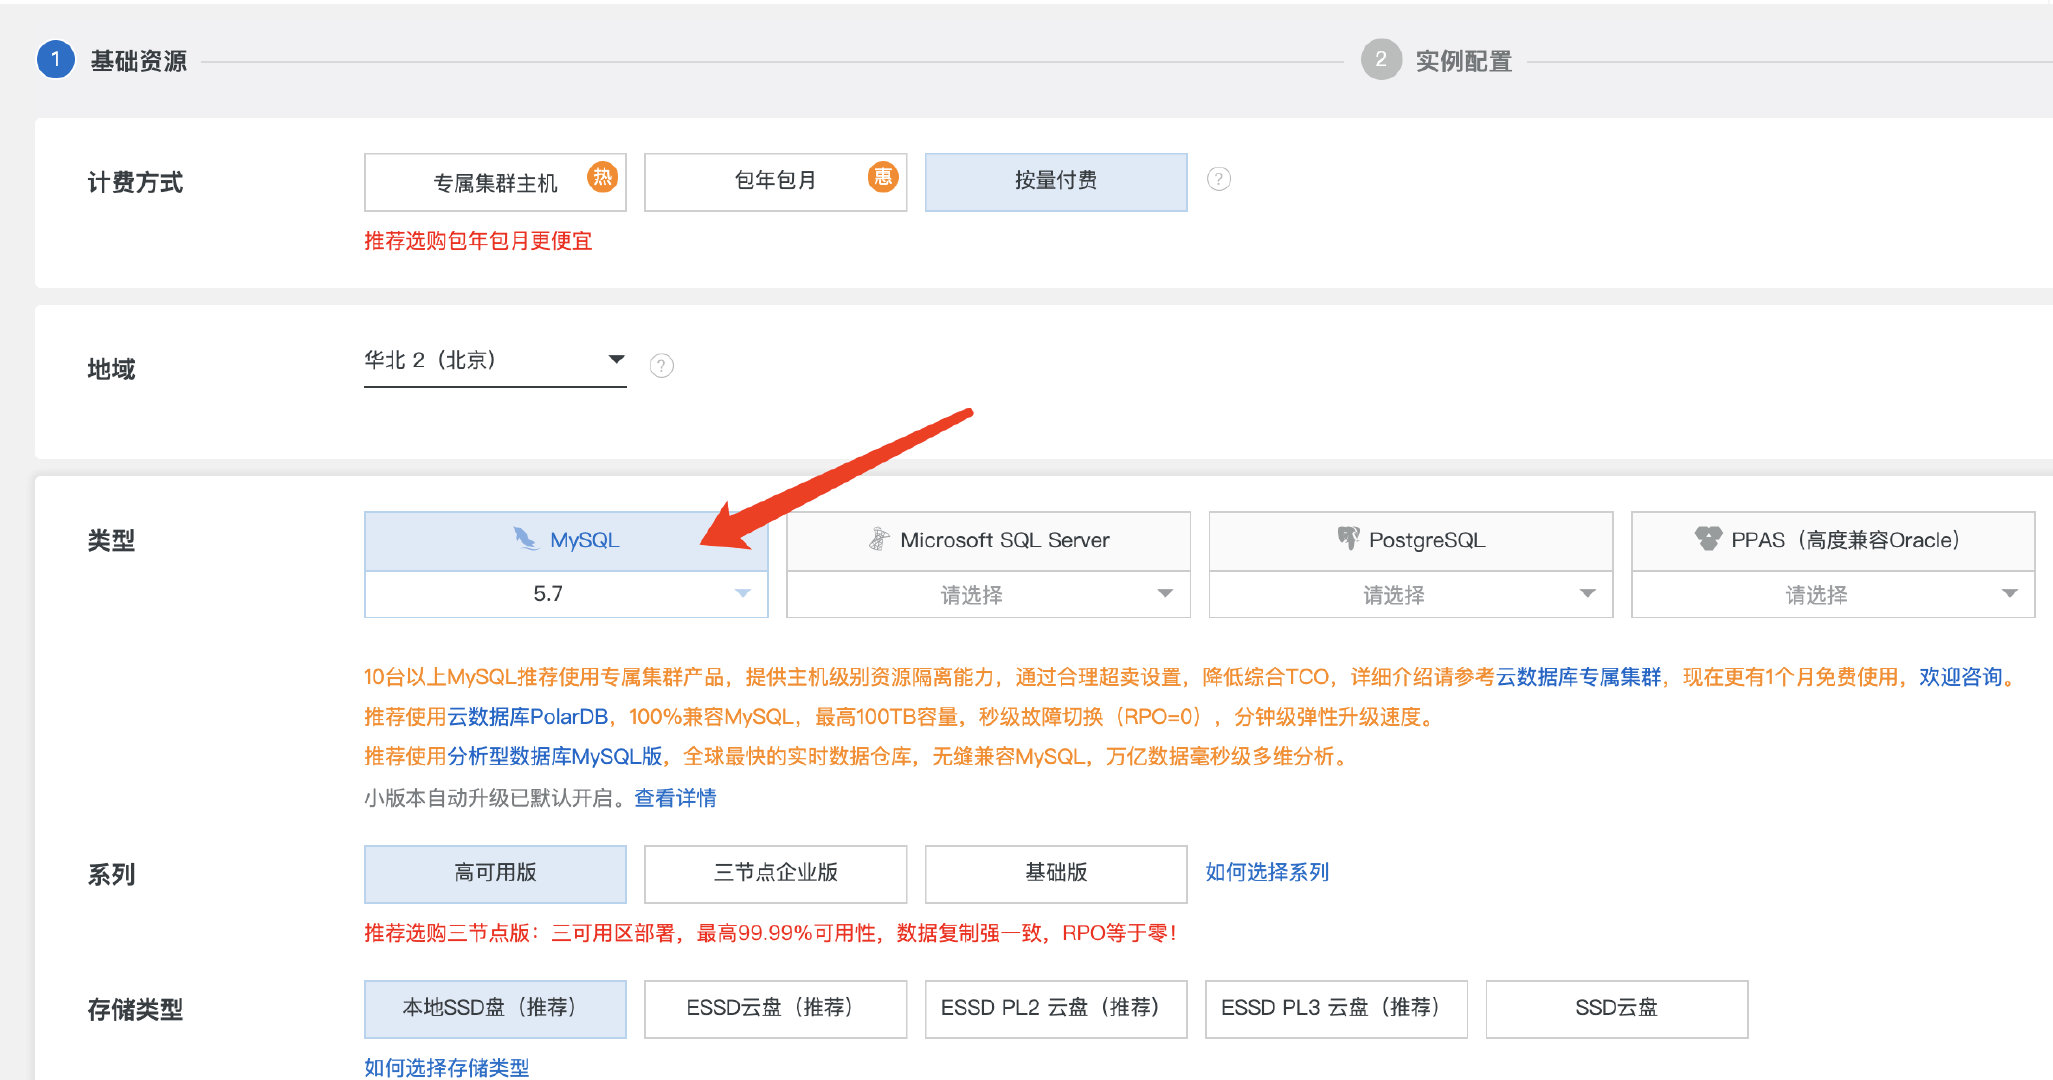The width and height of the screenshot is (2053, 1080).
Task: Click the 热 badge on 专属集群主机
Action: [x=602, y=177]
